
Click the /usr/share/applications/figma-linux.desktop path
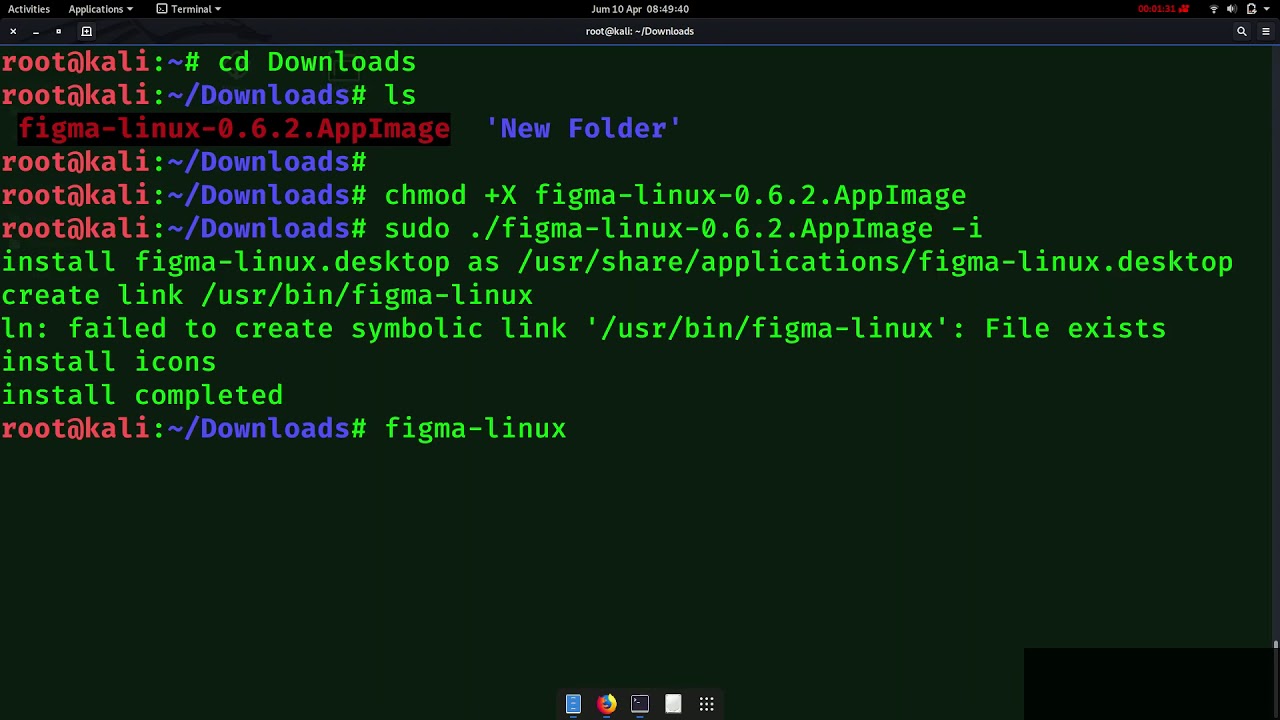click(x=875, y=262)
